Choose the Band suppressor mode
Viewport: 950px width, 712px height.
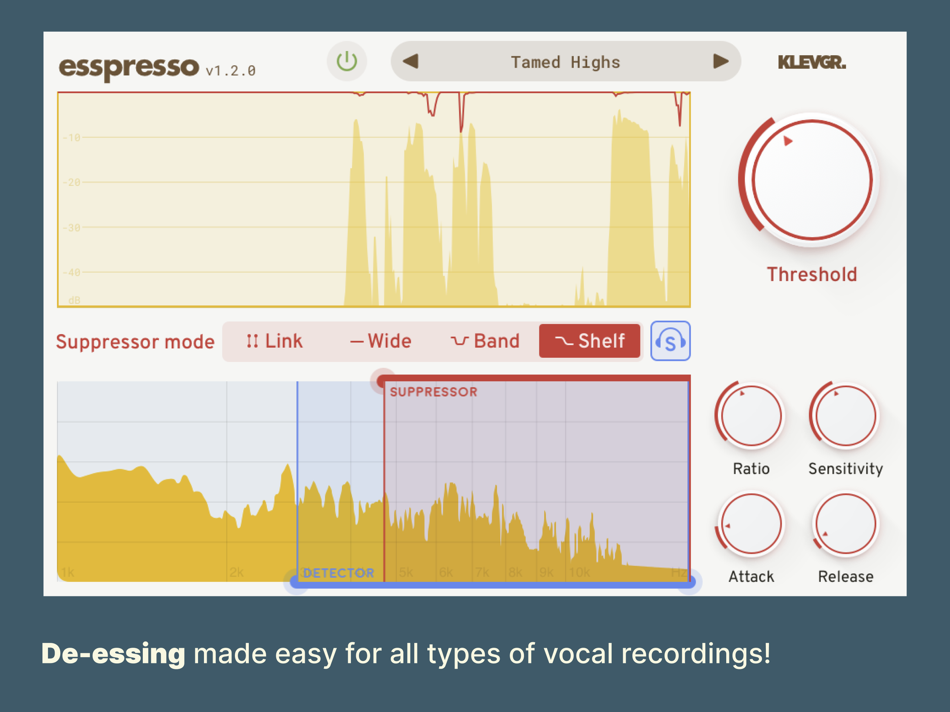[x=485, y=341]
